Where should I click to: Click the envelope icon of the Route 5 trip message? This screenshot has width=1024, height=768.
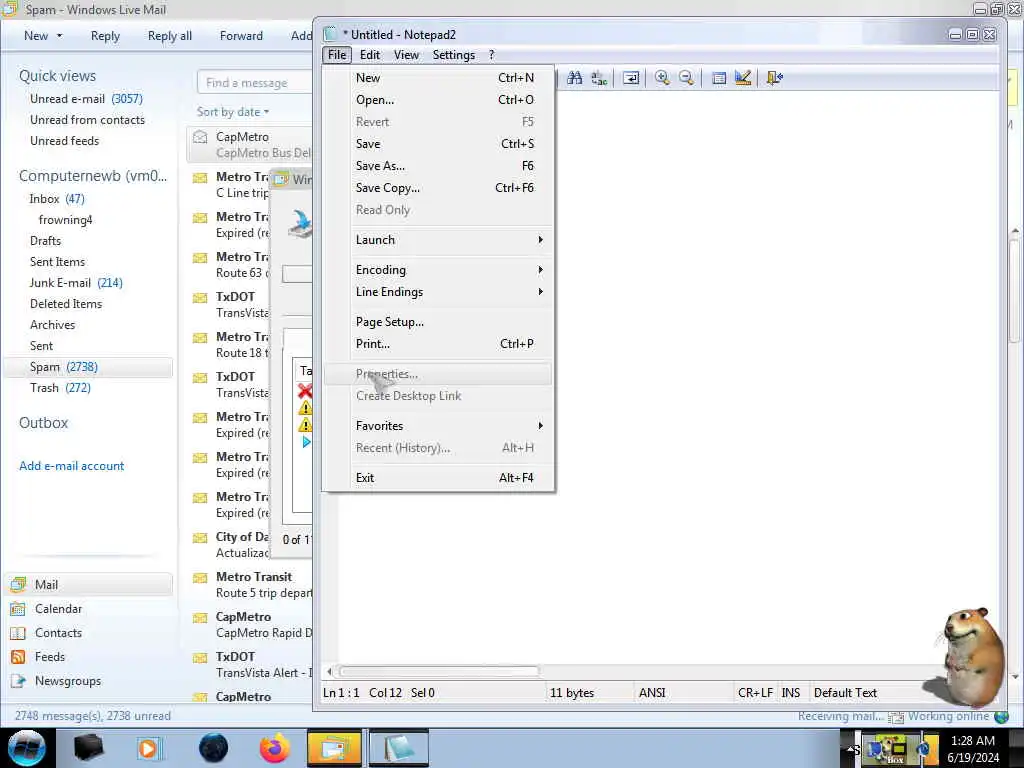coord(200,578)
